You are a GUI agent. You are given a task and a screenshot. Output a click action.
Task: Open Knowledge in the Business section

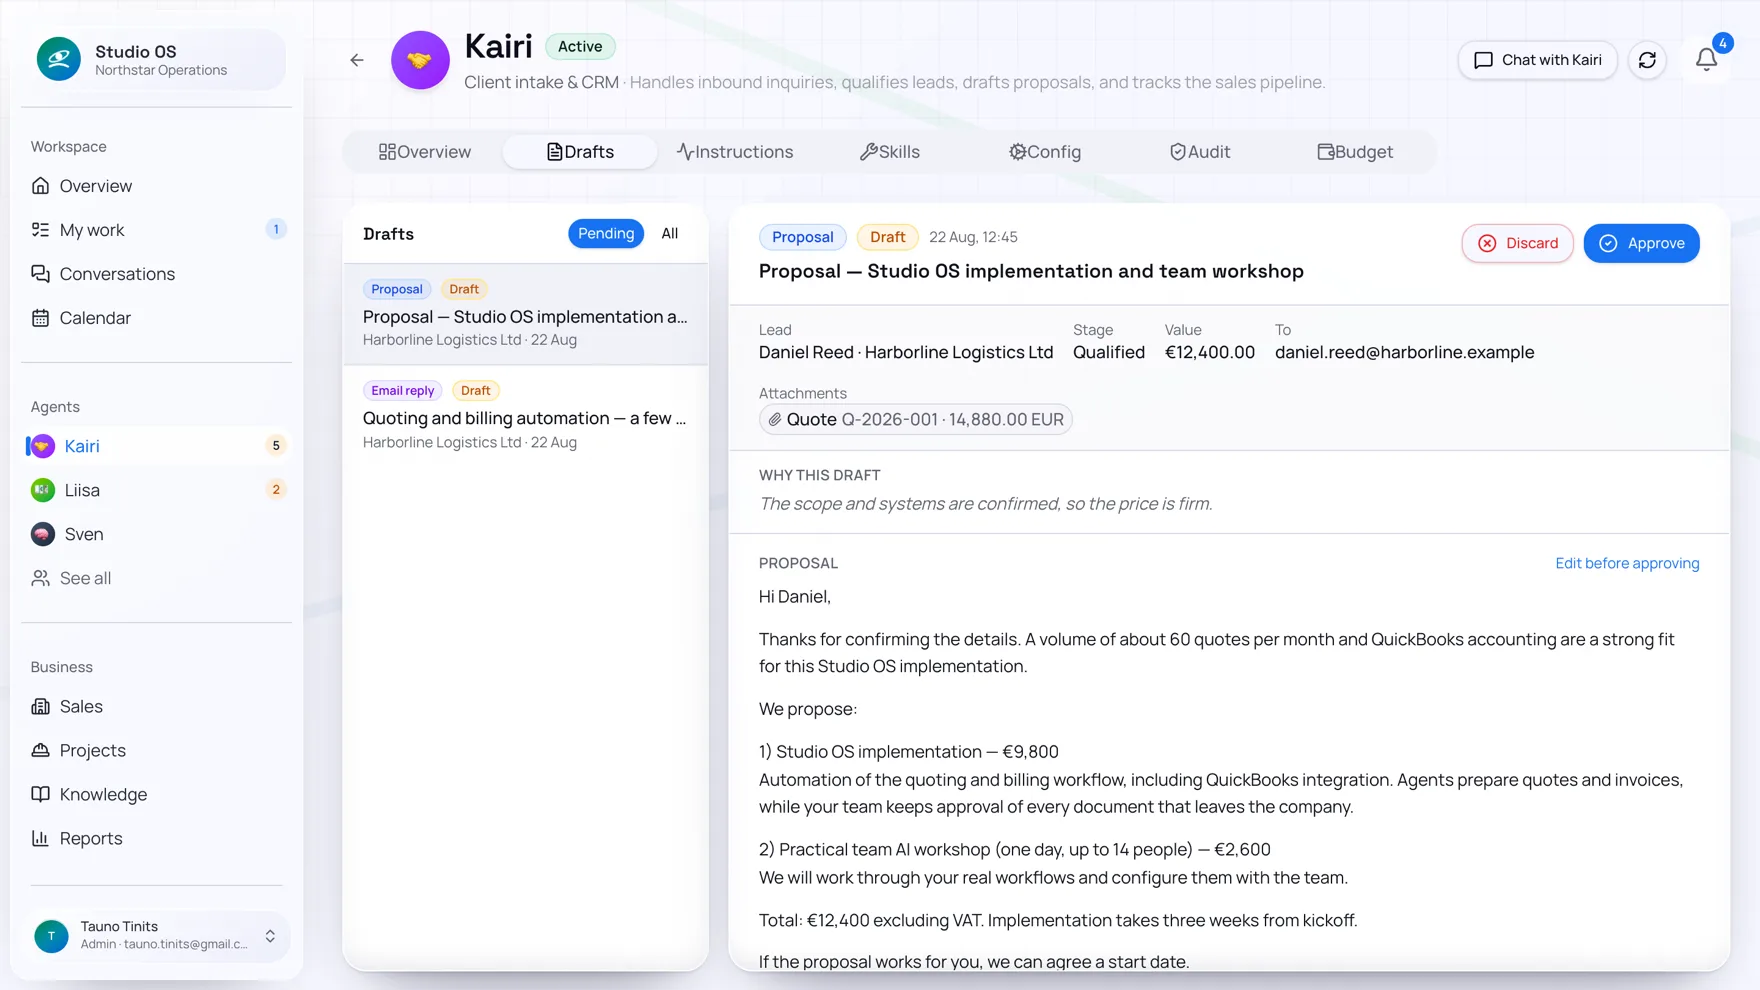pyautogui.click(x=156, y=794)
